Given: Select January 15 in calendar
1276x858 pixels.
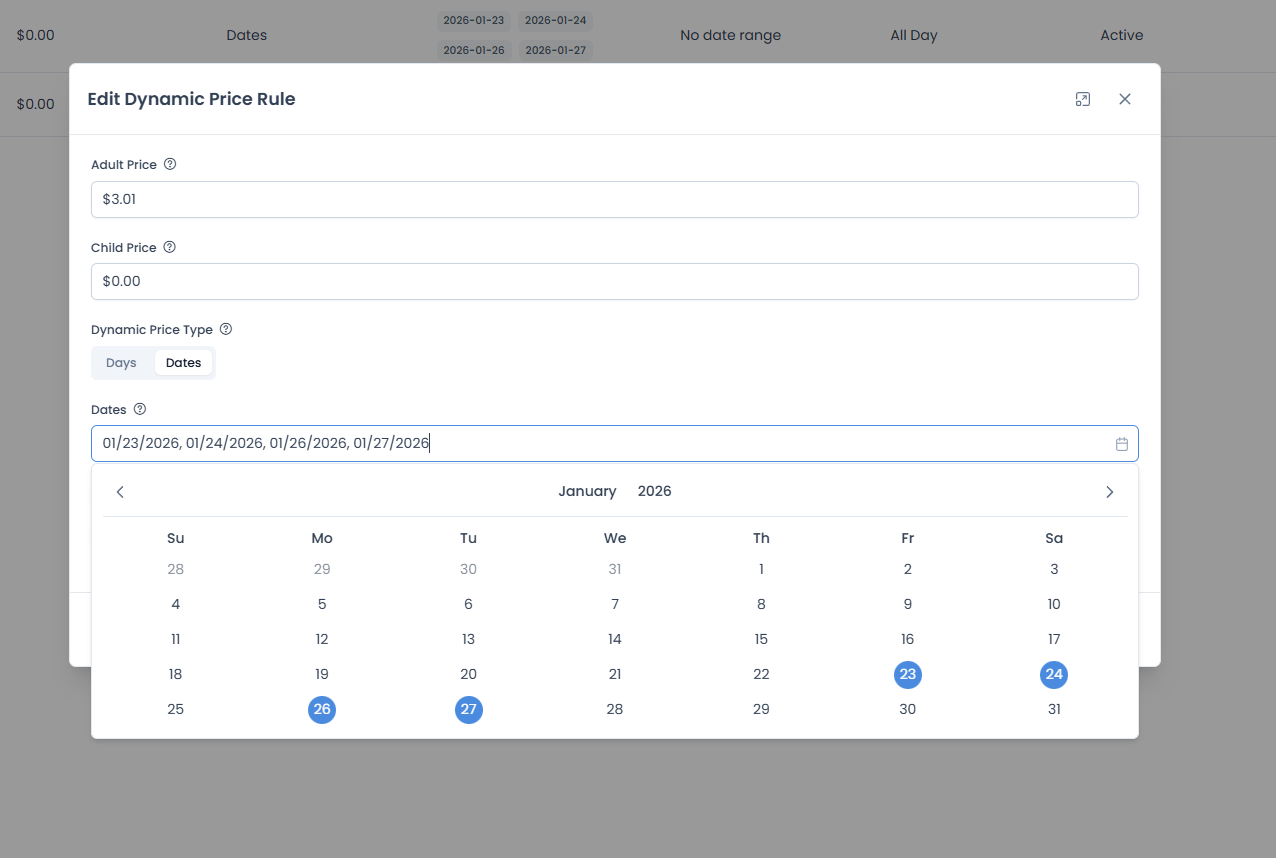Looking at the screenshot, I should [x=761, y=640].
